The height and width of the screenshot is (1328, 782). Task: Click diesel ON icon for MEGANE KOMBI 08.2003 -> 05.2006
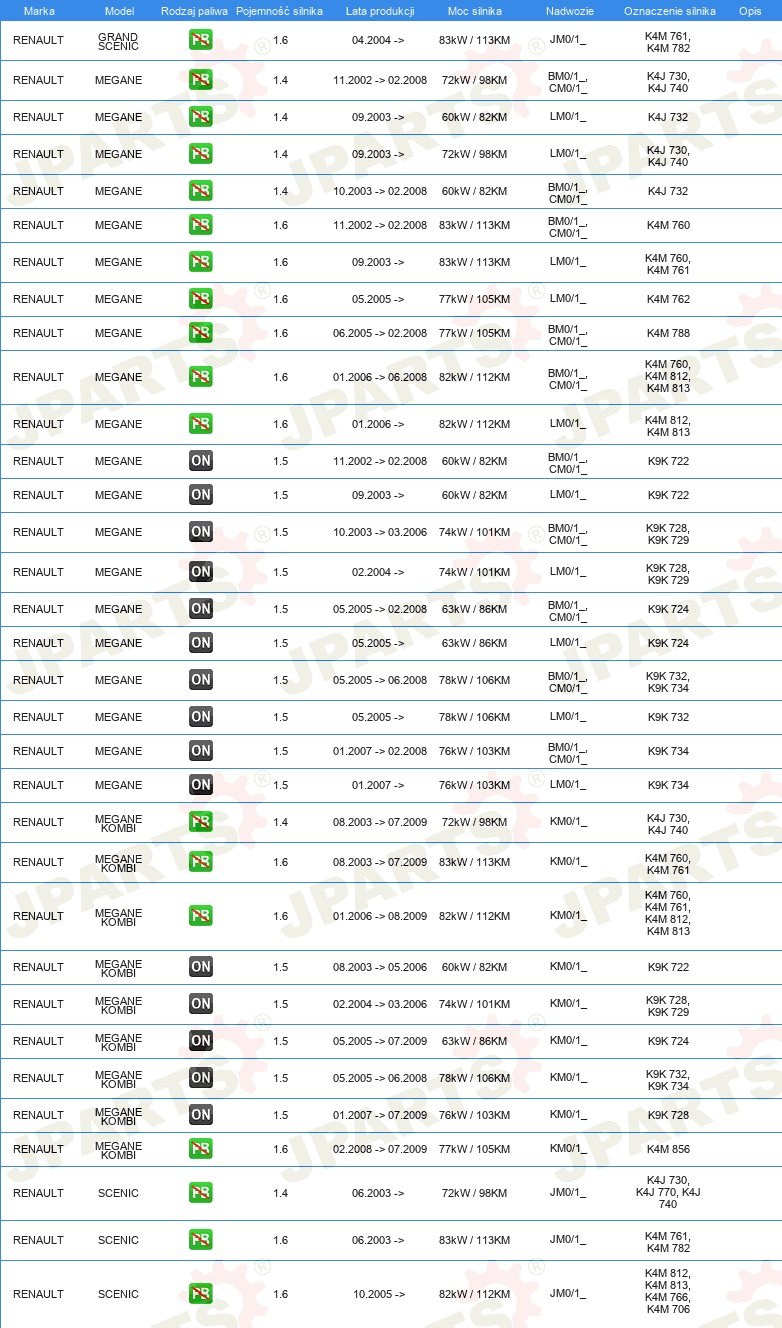pos(201,967)
